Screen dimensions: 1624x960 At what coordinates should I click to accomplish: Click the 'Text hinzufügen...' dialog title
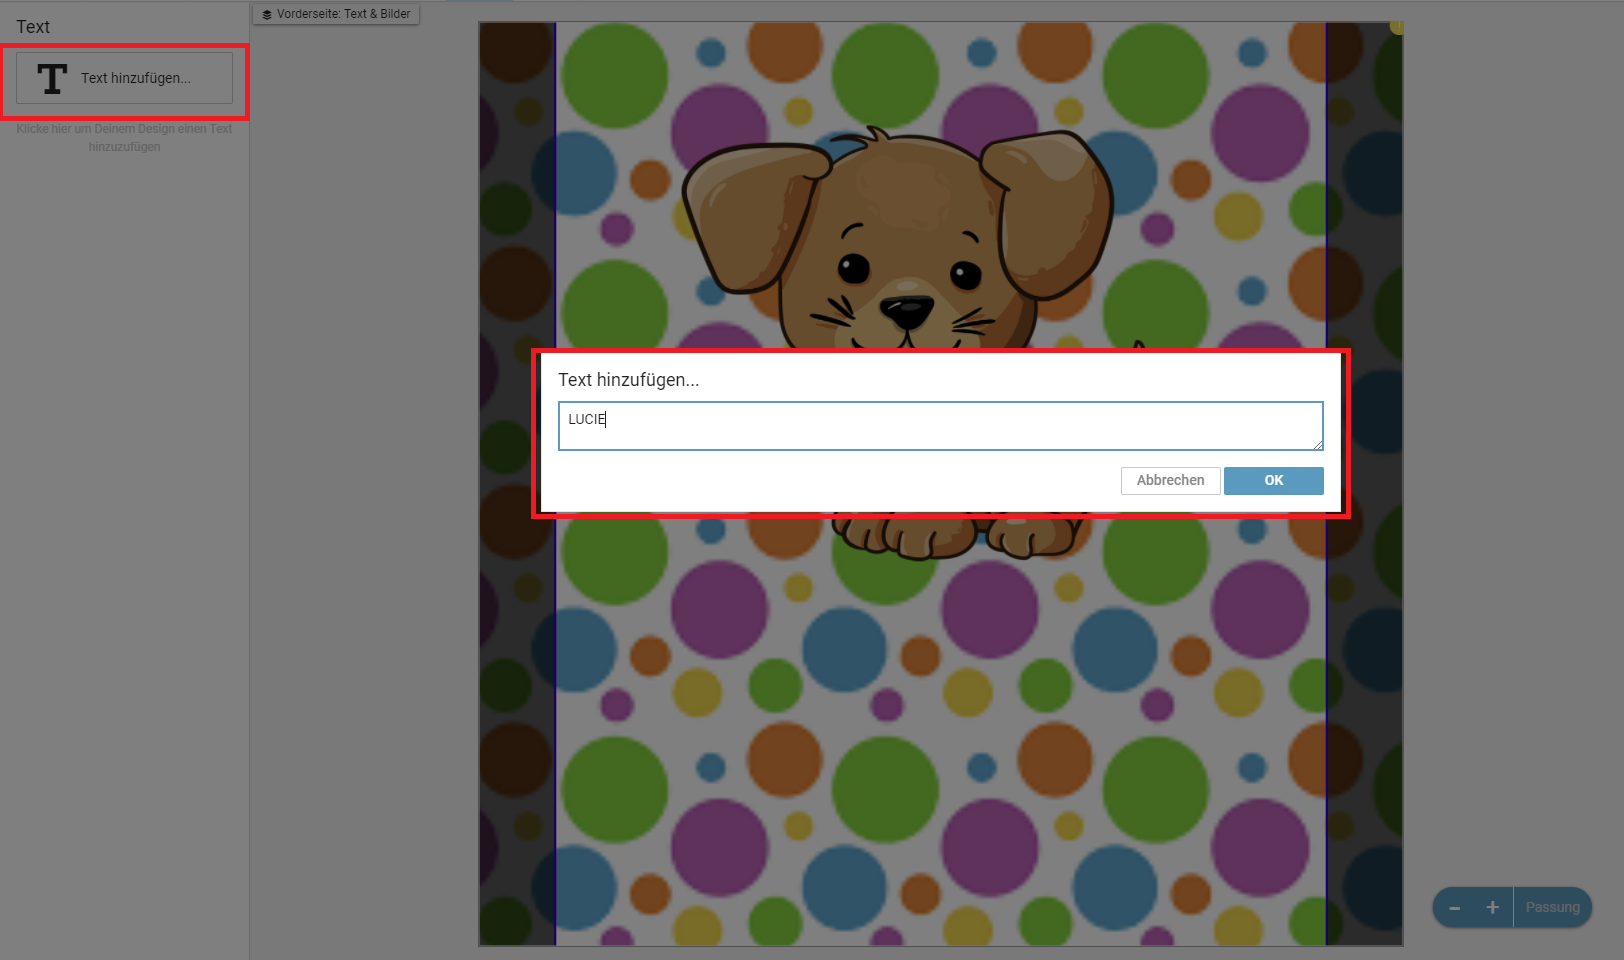pos(628,380)
